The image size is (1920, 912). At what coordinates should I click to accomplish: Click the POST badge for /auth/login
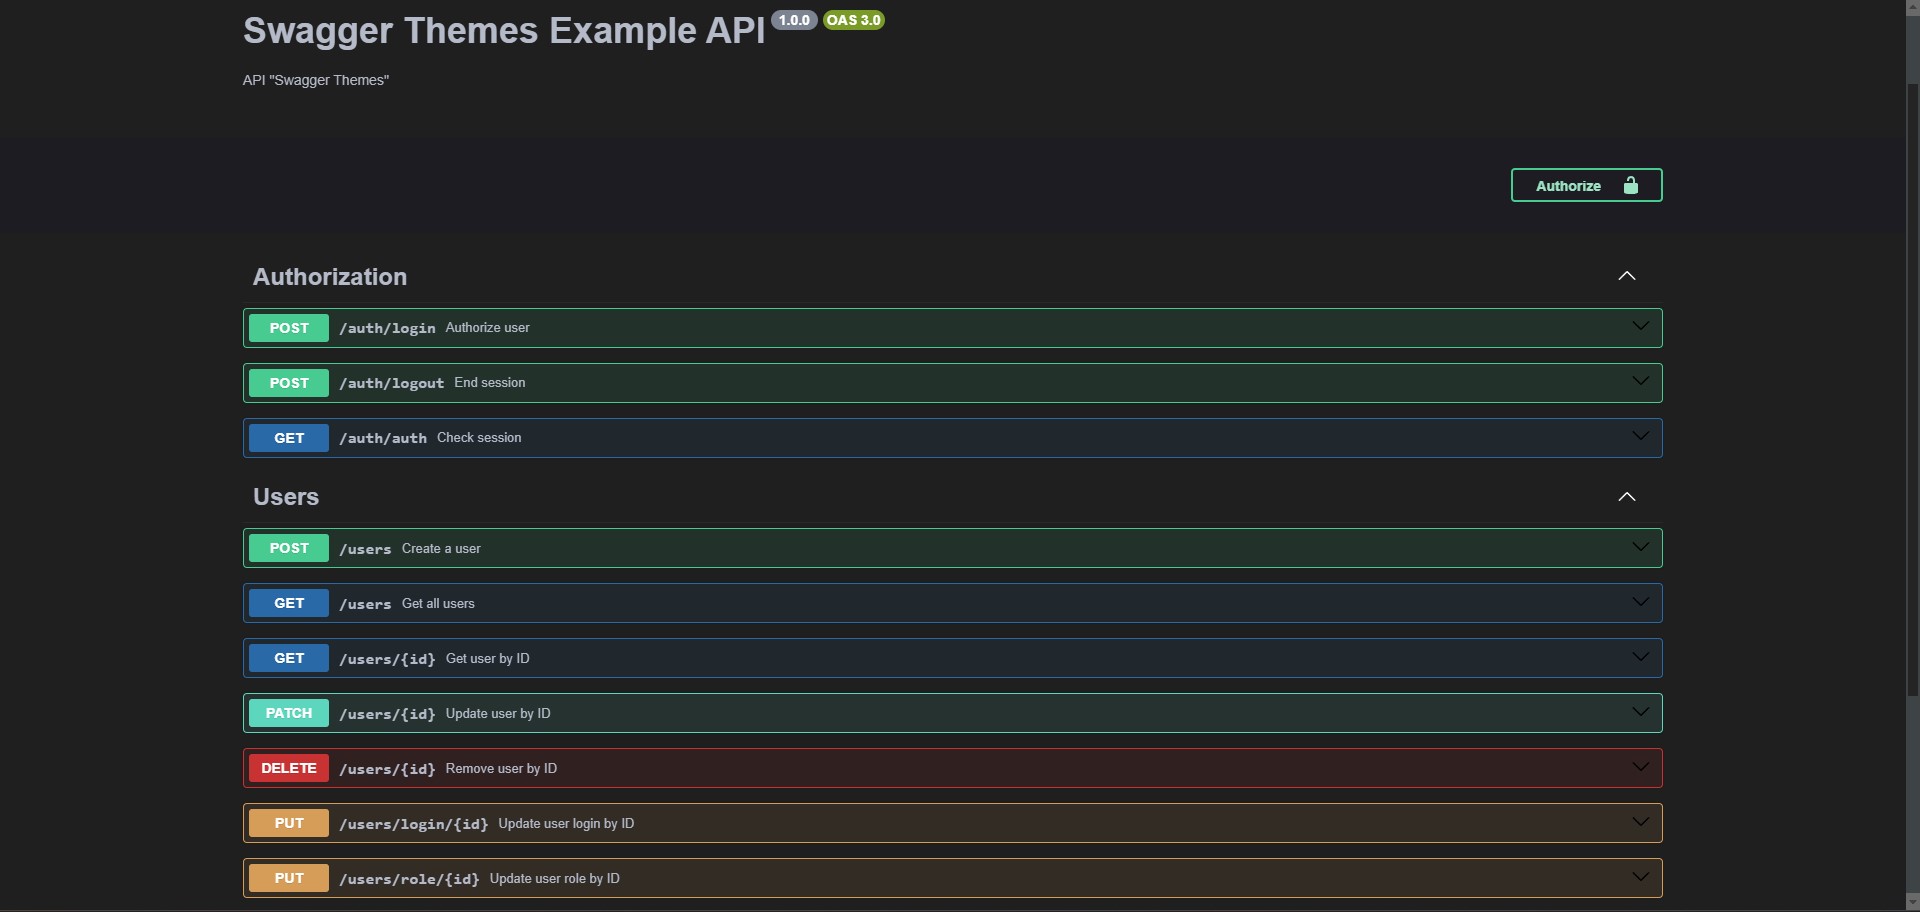point(289,328)
